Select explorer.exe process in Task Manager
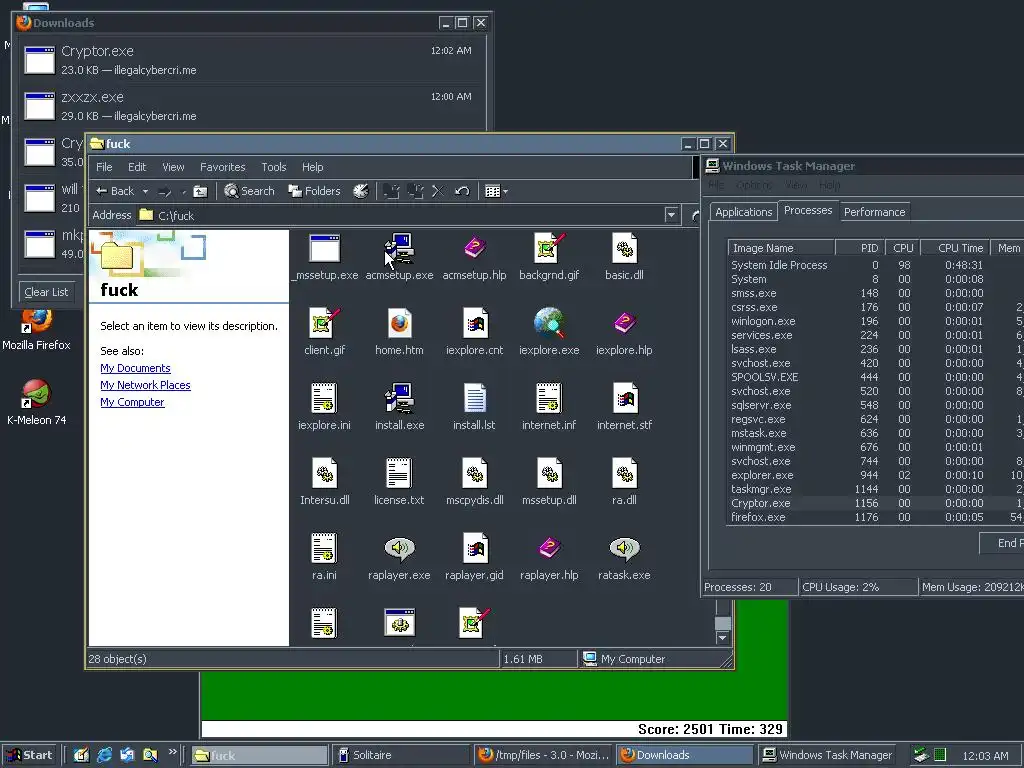This screenshot has height=768, width=1024. point(876,475)
